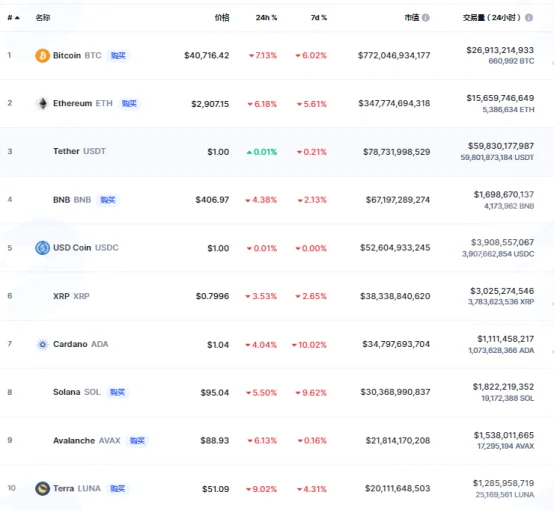
Task: Open the market cap info icon
Action: (x=426, y=17)
